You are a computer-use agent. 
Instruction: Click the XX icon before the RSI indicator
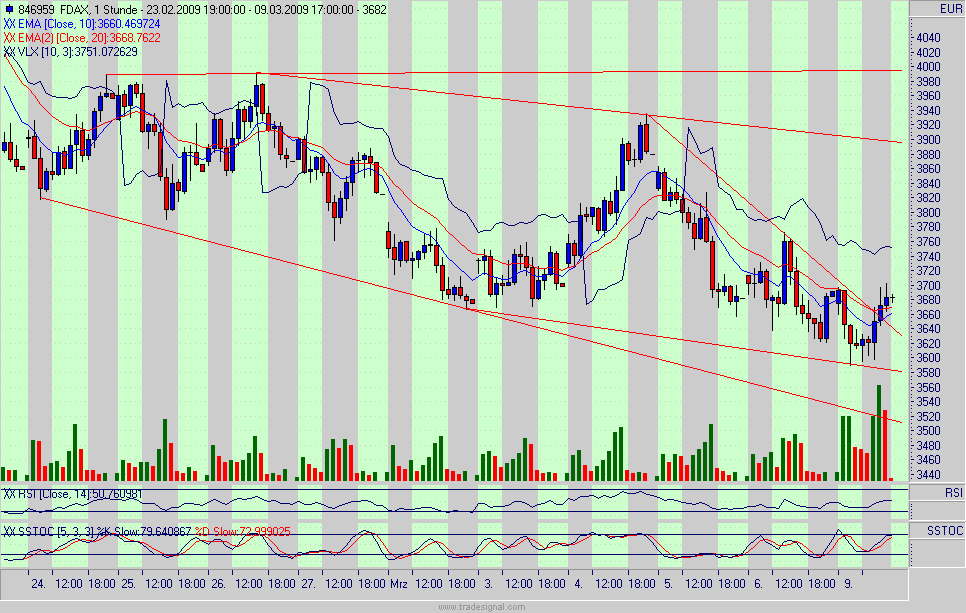pyautogui.click(x=9, y=493)
